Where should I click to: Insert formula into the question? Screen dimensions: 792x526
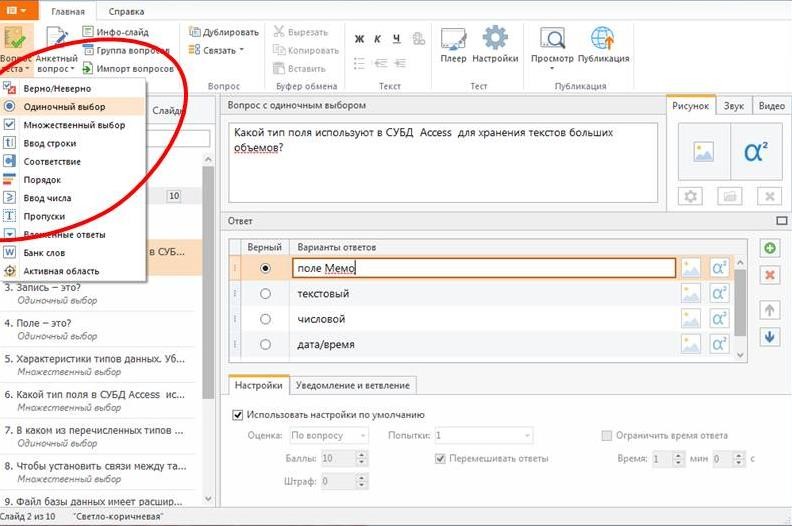click(x=756, y=152)
